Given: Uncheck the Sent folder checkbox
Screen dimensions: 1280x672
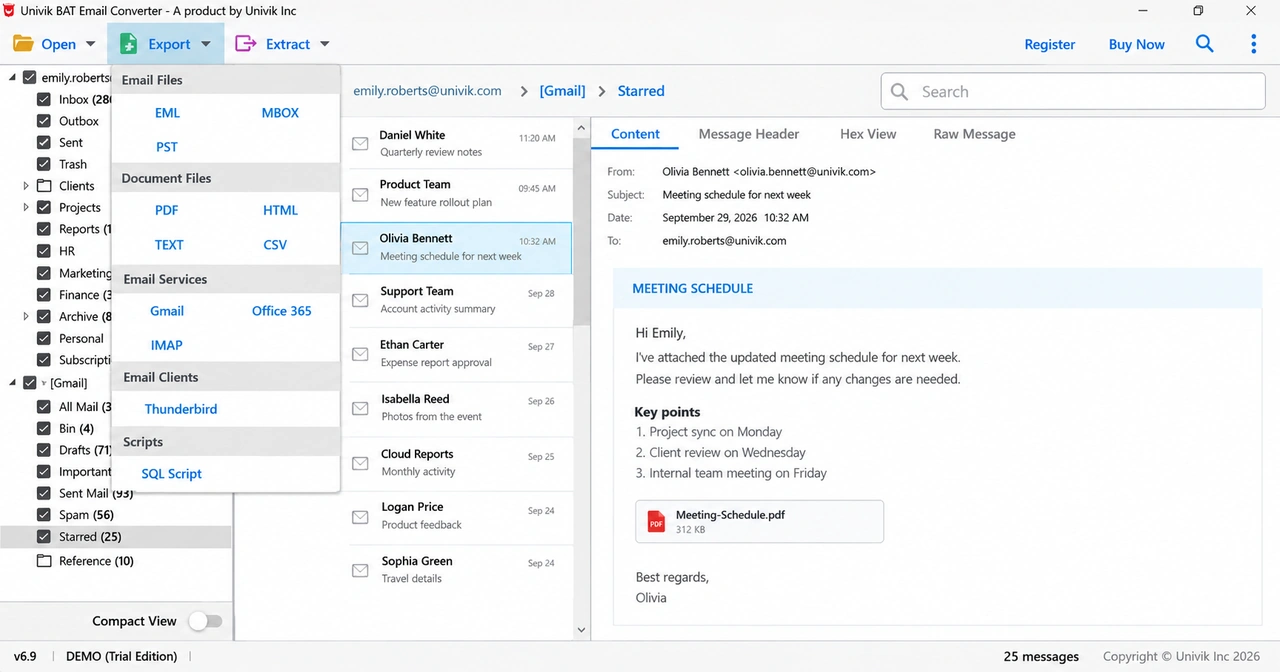Looking at the screenshot, I should point(44,143).
